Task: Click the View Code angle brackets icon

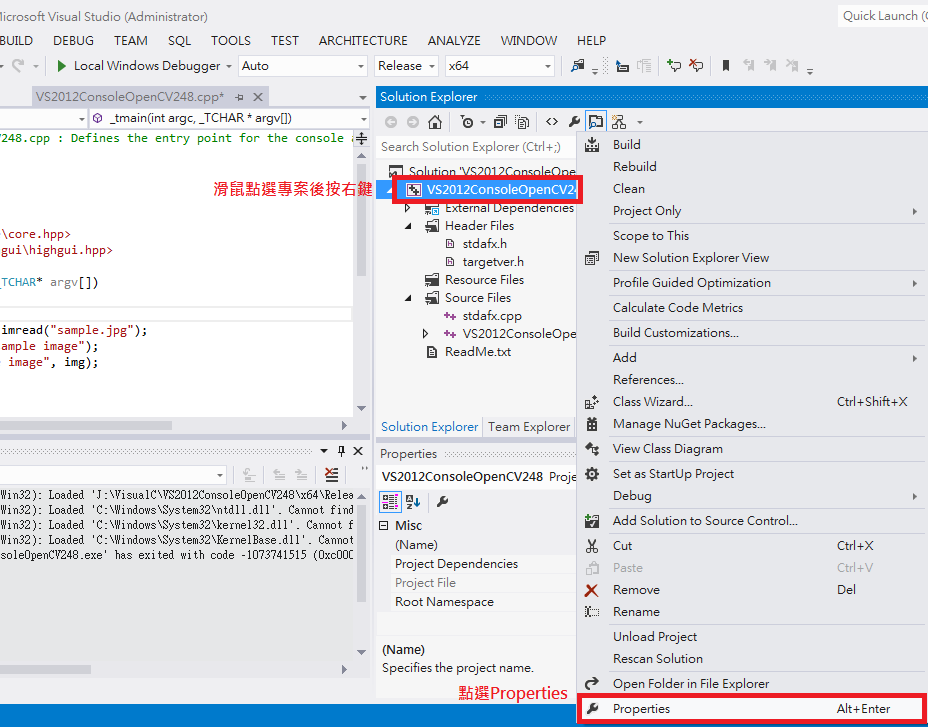Action: coord(552,122)
